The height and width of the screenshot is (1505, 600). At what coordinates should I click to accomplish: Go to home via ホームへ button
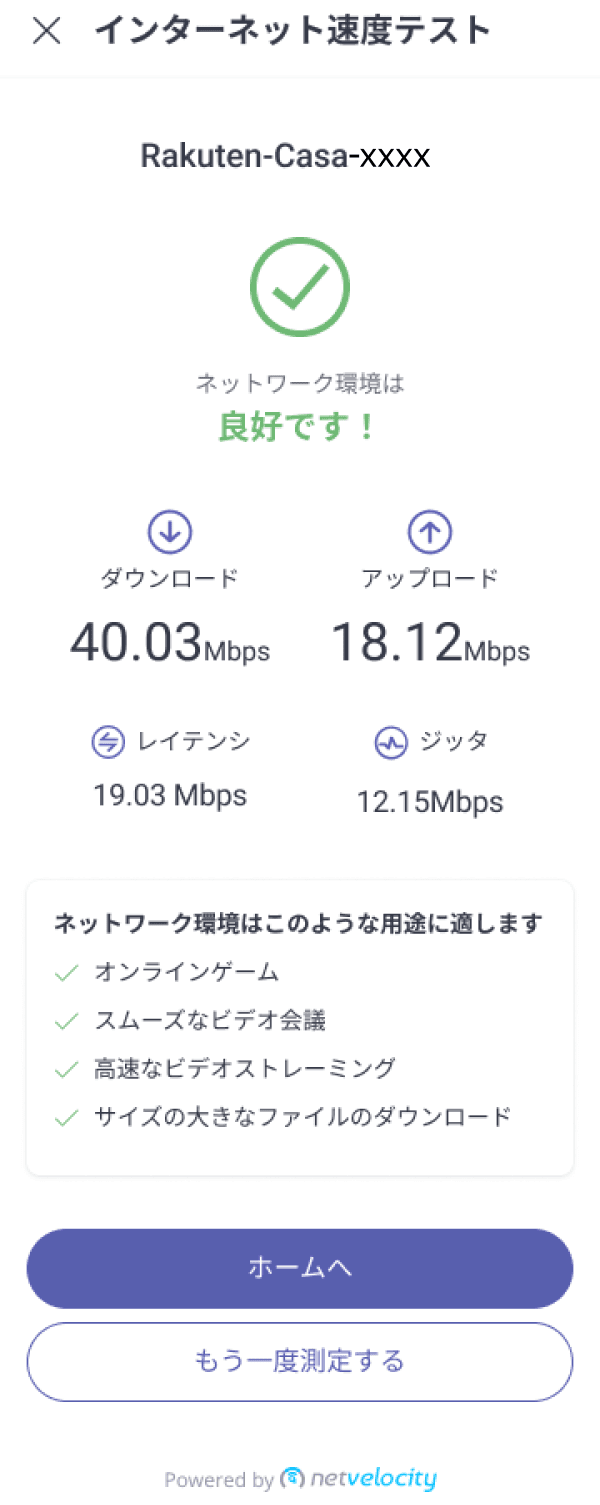tap(300, 1268)
